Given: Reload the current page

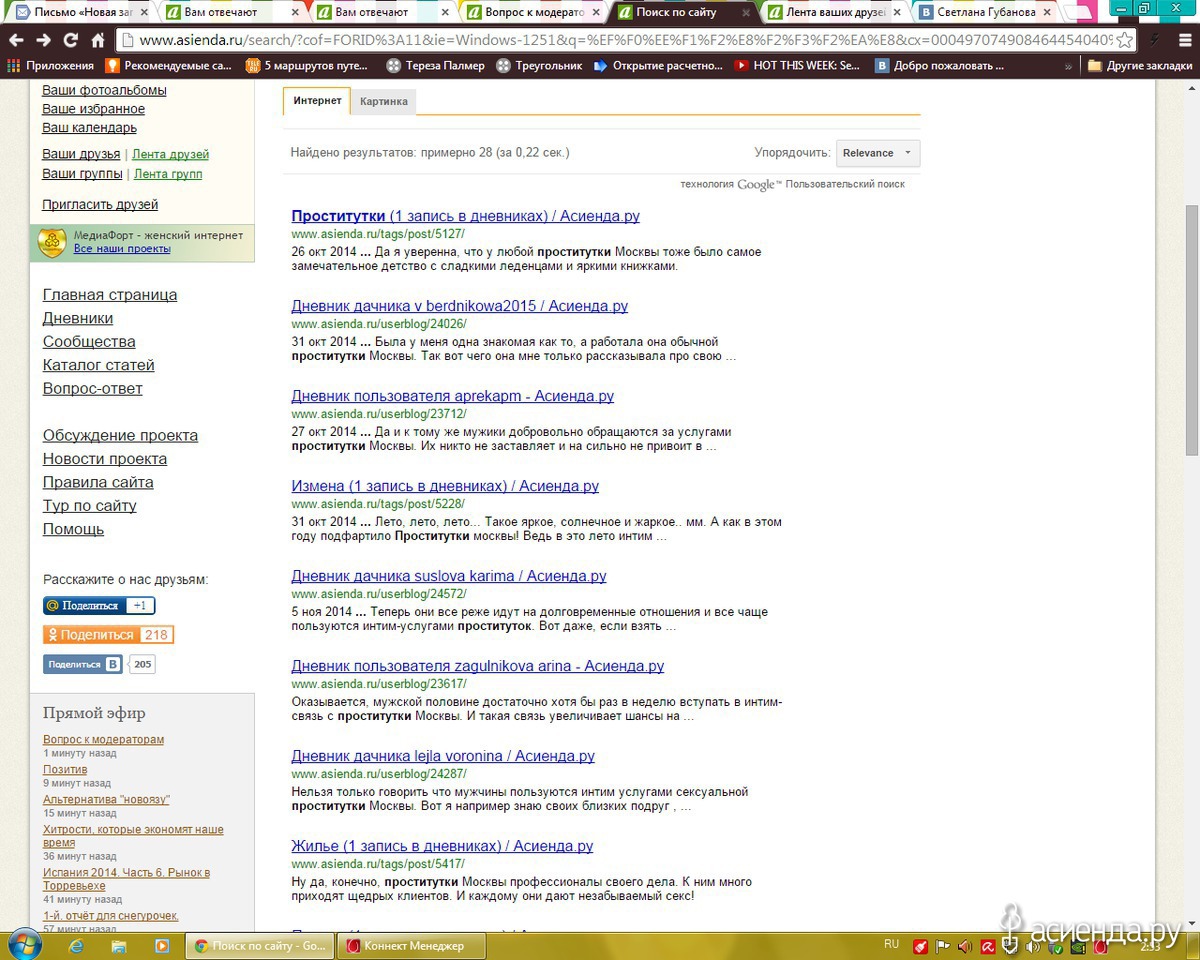Looking at the screenshot, I should [70, 40].
